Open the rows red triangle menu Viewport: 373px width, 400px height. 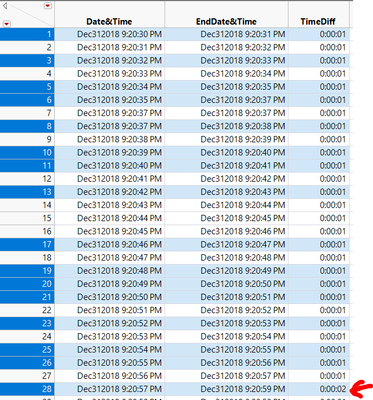(6, 24)
